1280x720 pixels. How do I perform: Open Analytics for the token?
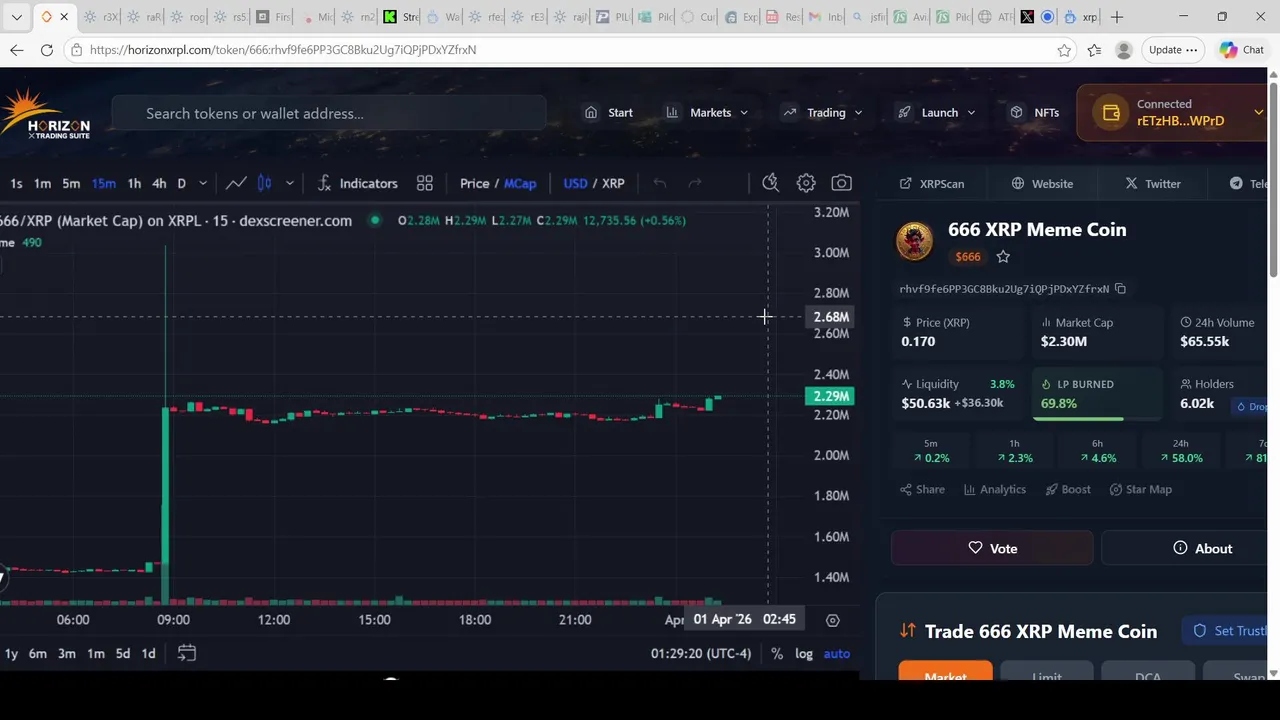pos(995,489)
